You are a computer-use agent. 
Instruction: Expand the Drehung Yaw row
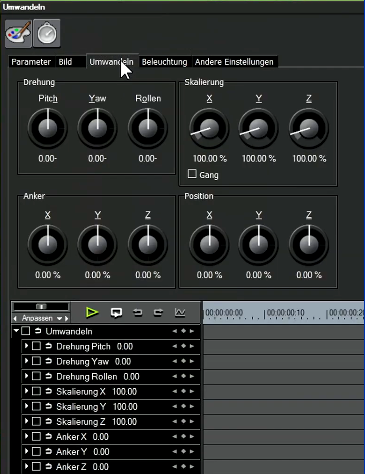click(x=26, y=361)
